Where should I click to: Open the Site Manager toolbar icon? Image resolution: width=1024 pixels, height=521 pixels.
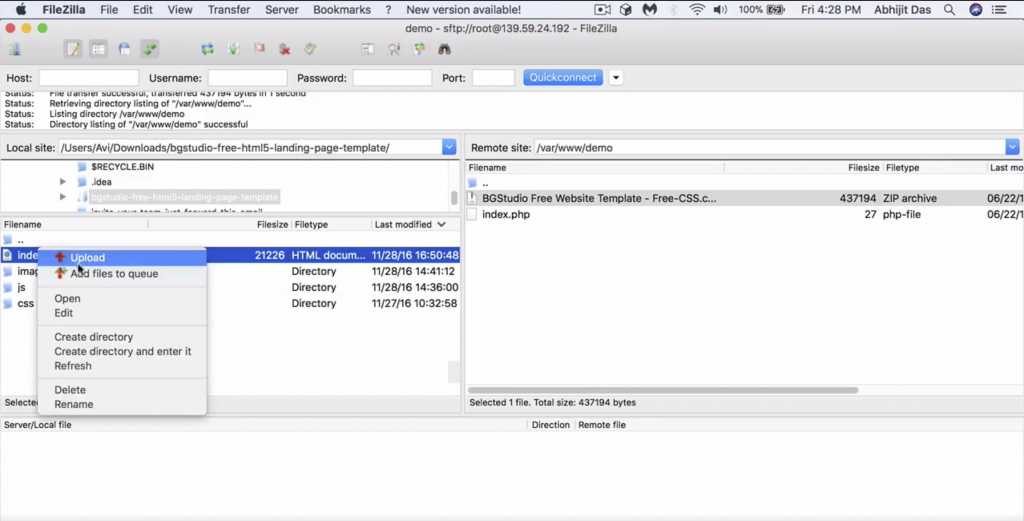14,50
